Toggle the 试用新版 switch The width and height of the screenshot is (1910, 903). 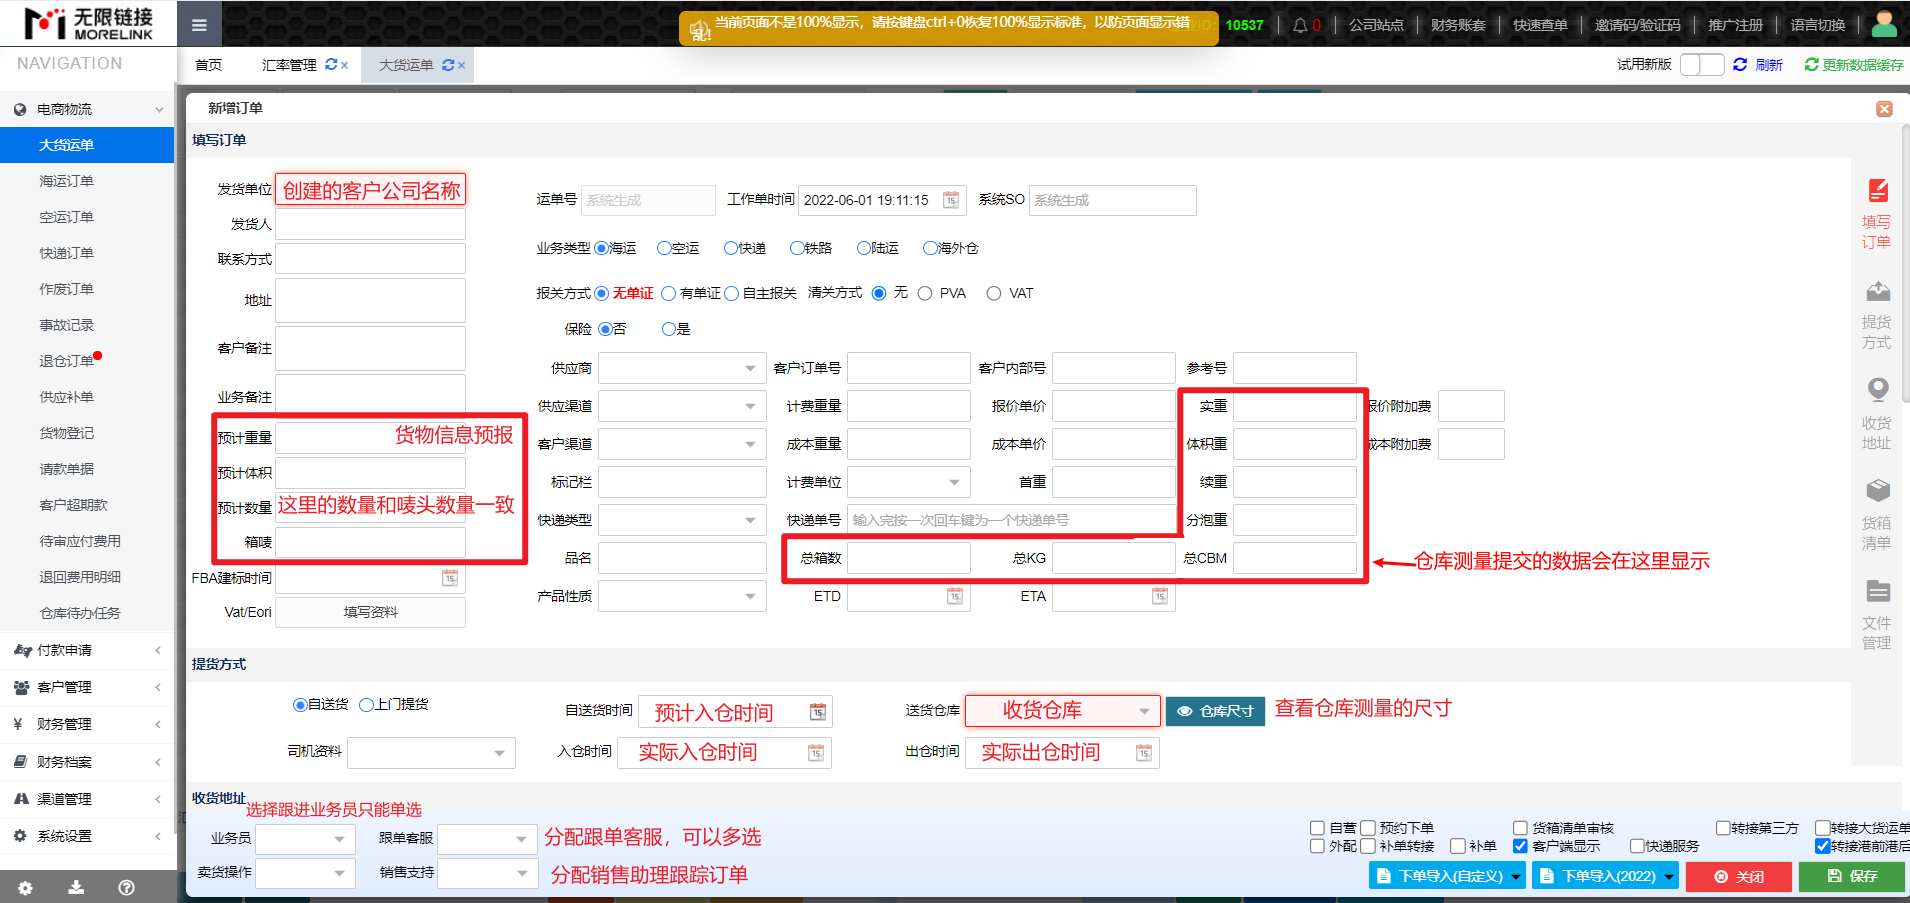click(1701, 65)
